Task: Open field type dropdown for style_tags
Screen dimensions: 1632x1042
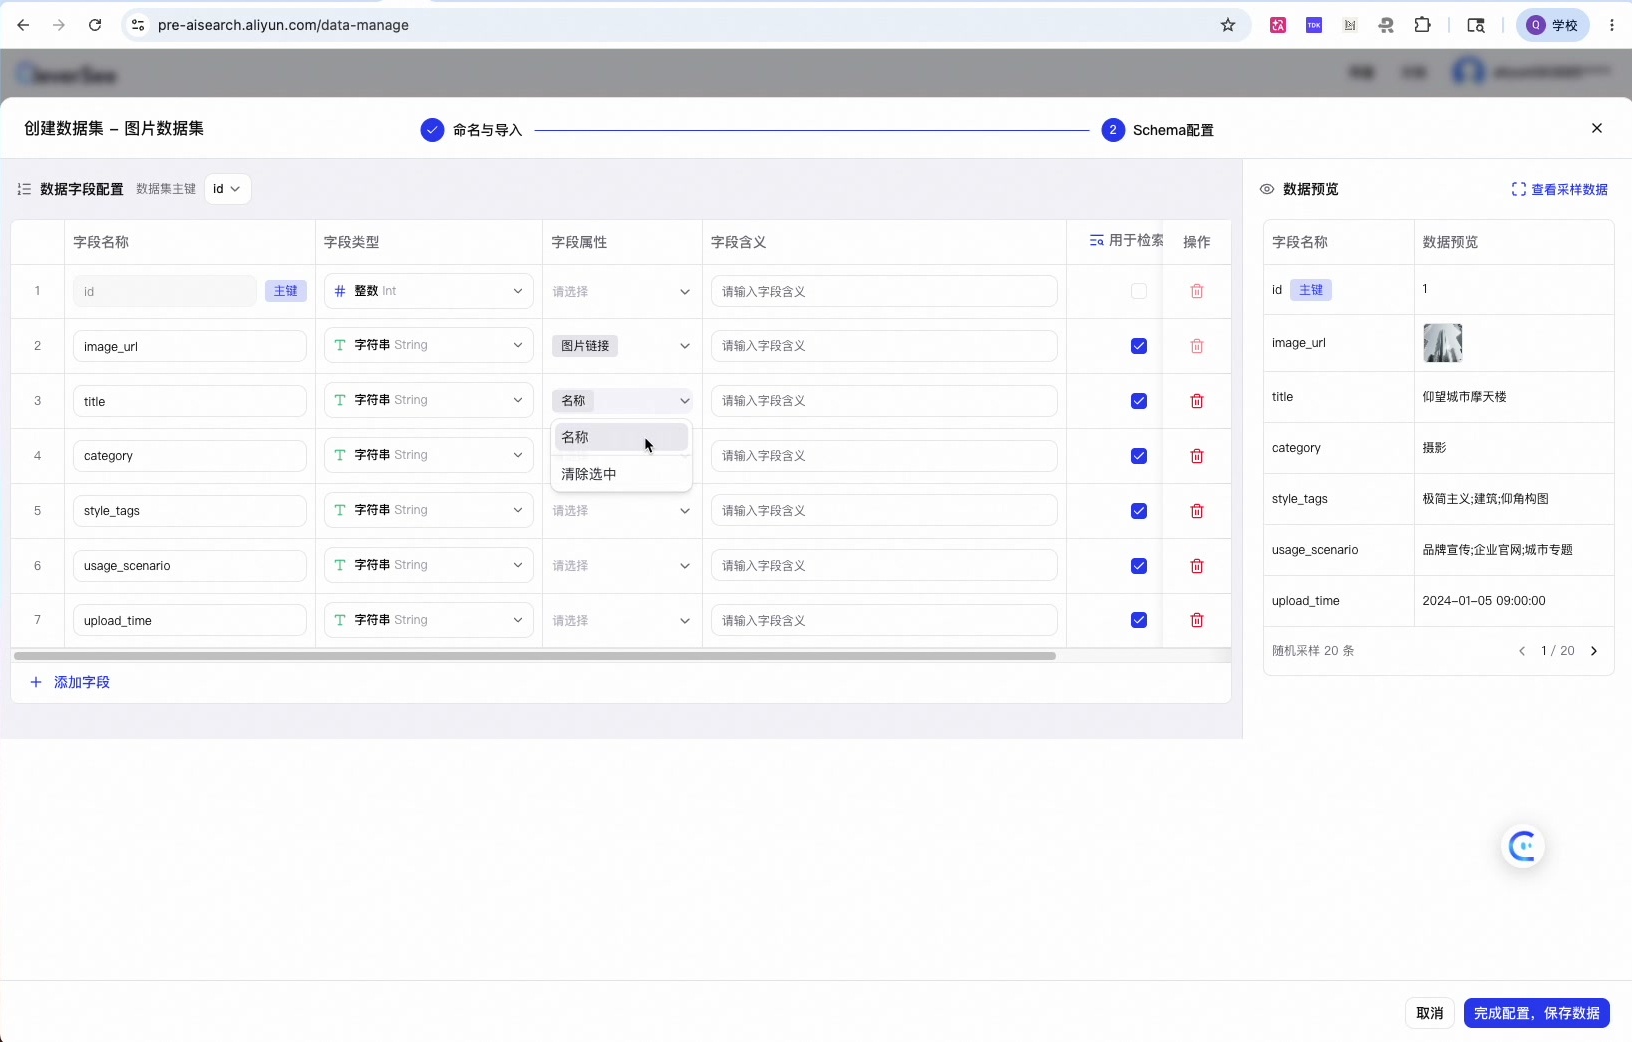Action: tap(428, 510)
